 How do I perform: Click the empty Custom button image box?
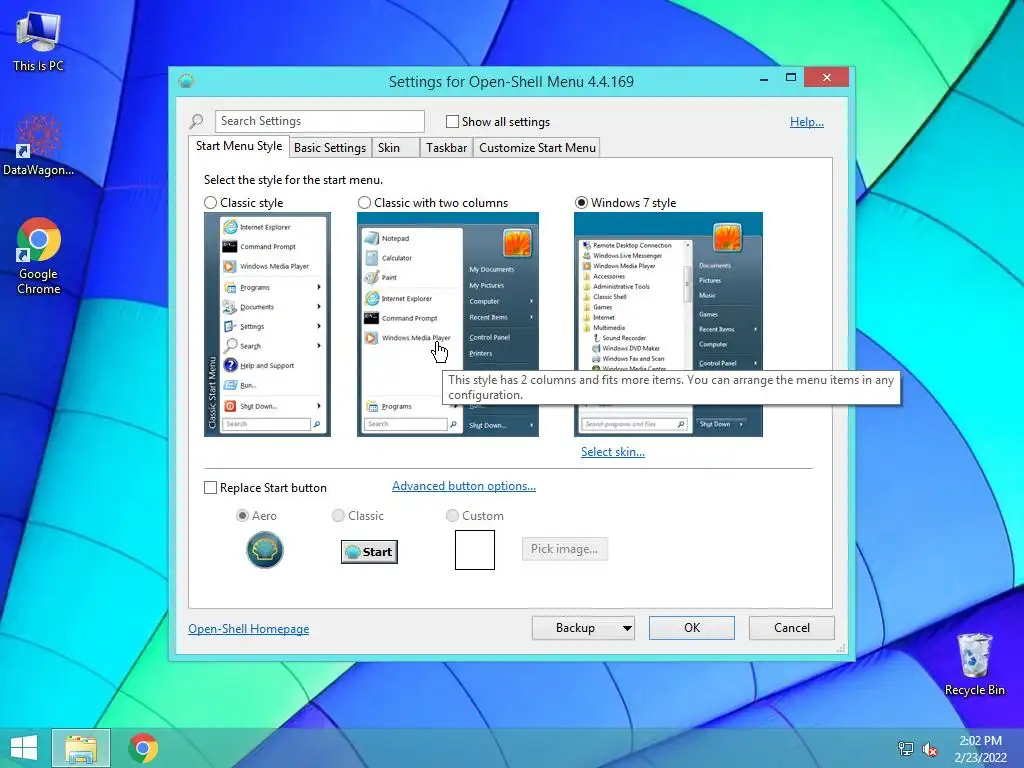(475, 550)
